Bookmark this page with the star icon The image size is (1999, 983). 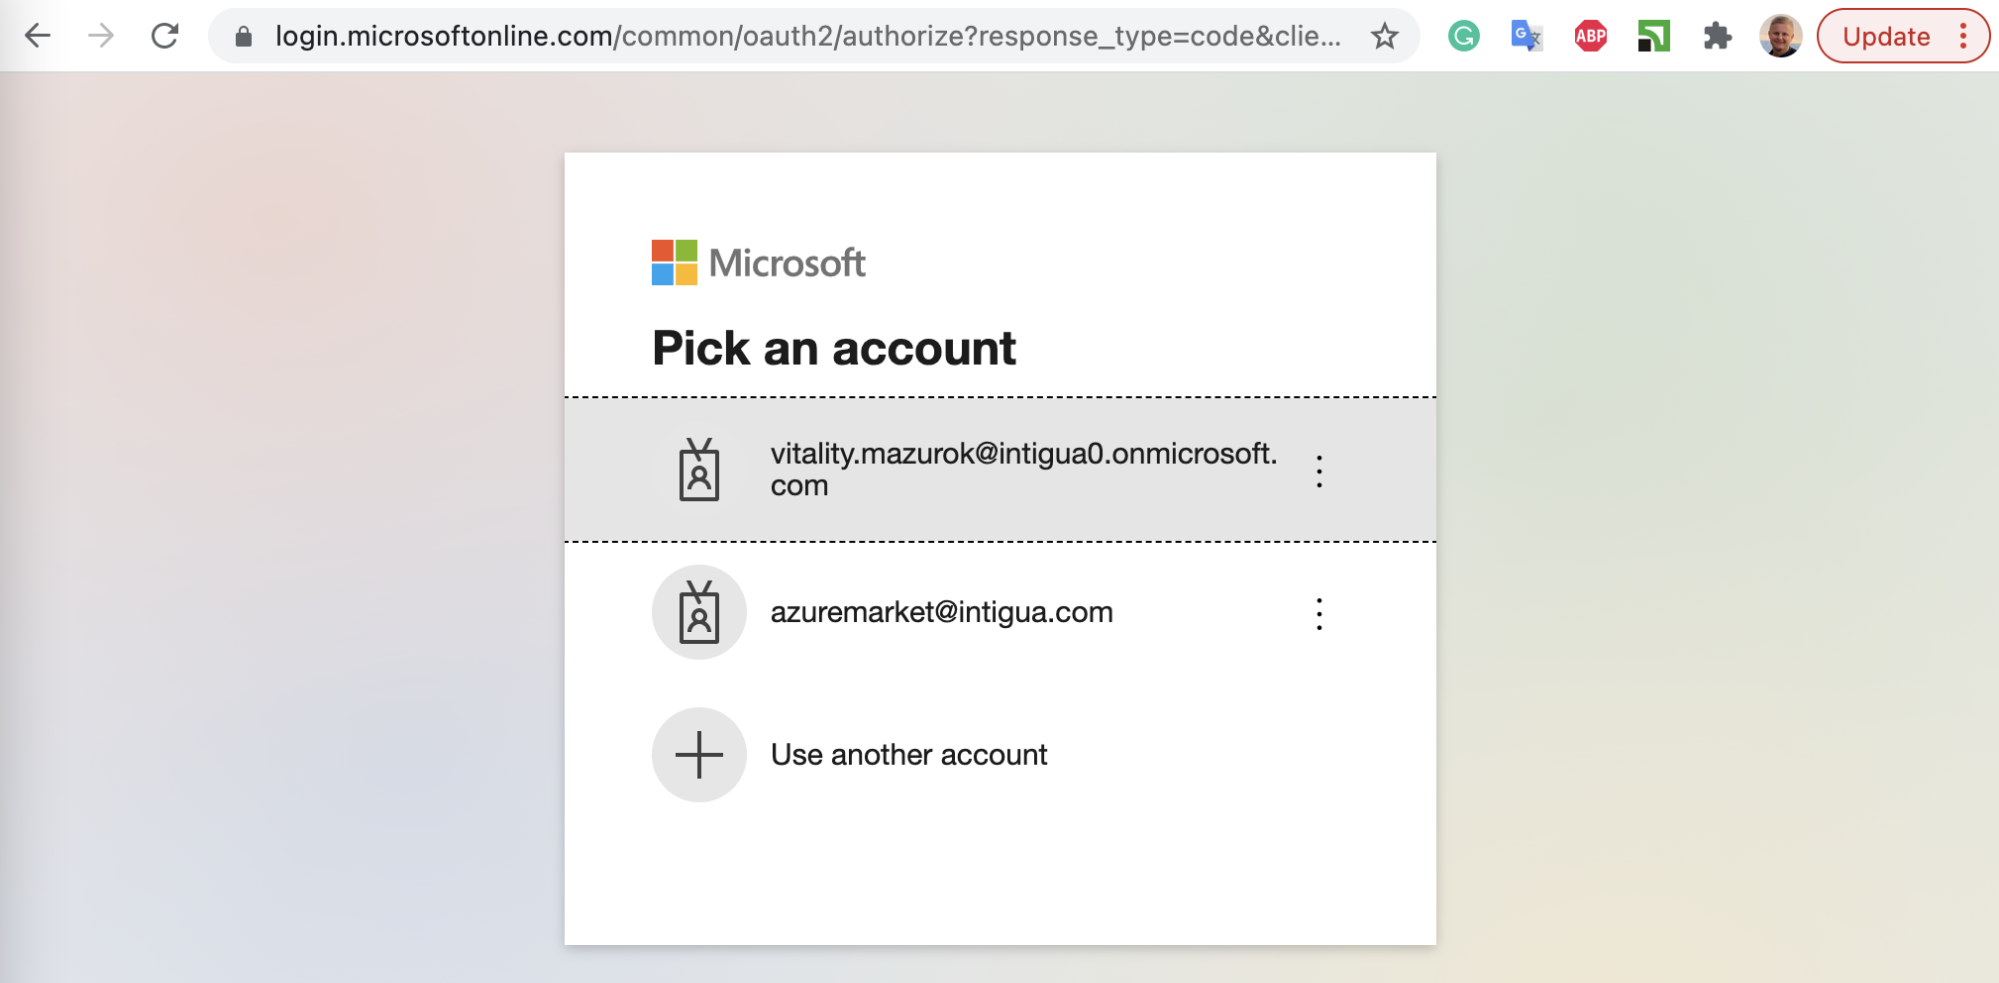[1384, 37]
